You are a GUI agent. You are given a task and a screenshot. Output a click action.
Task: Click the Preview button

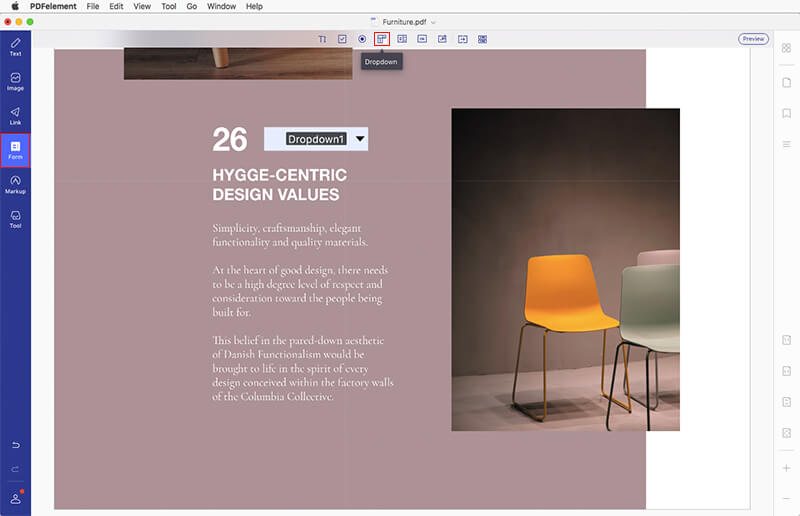coord(753,39)
